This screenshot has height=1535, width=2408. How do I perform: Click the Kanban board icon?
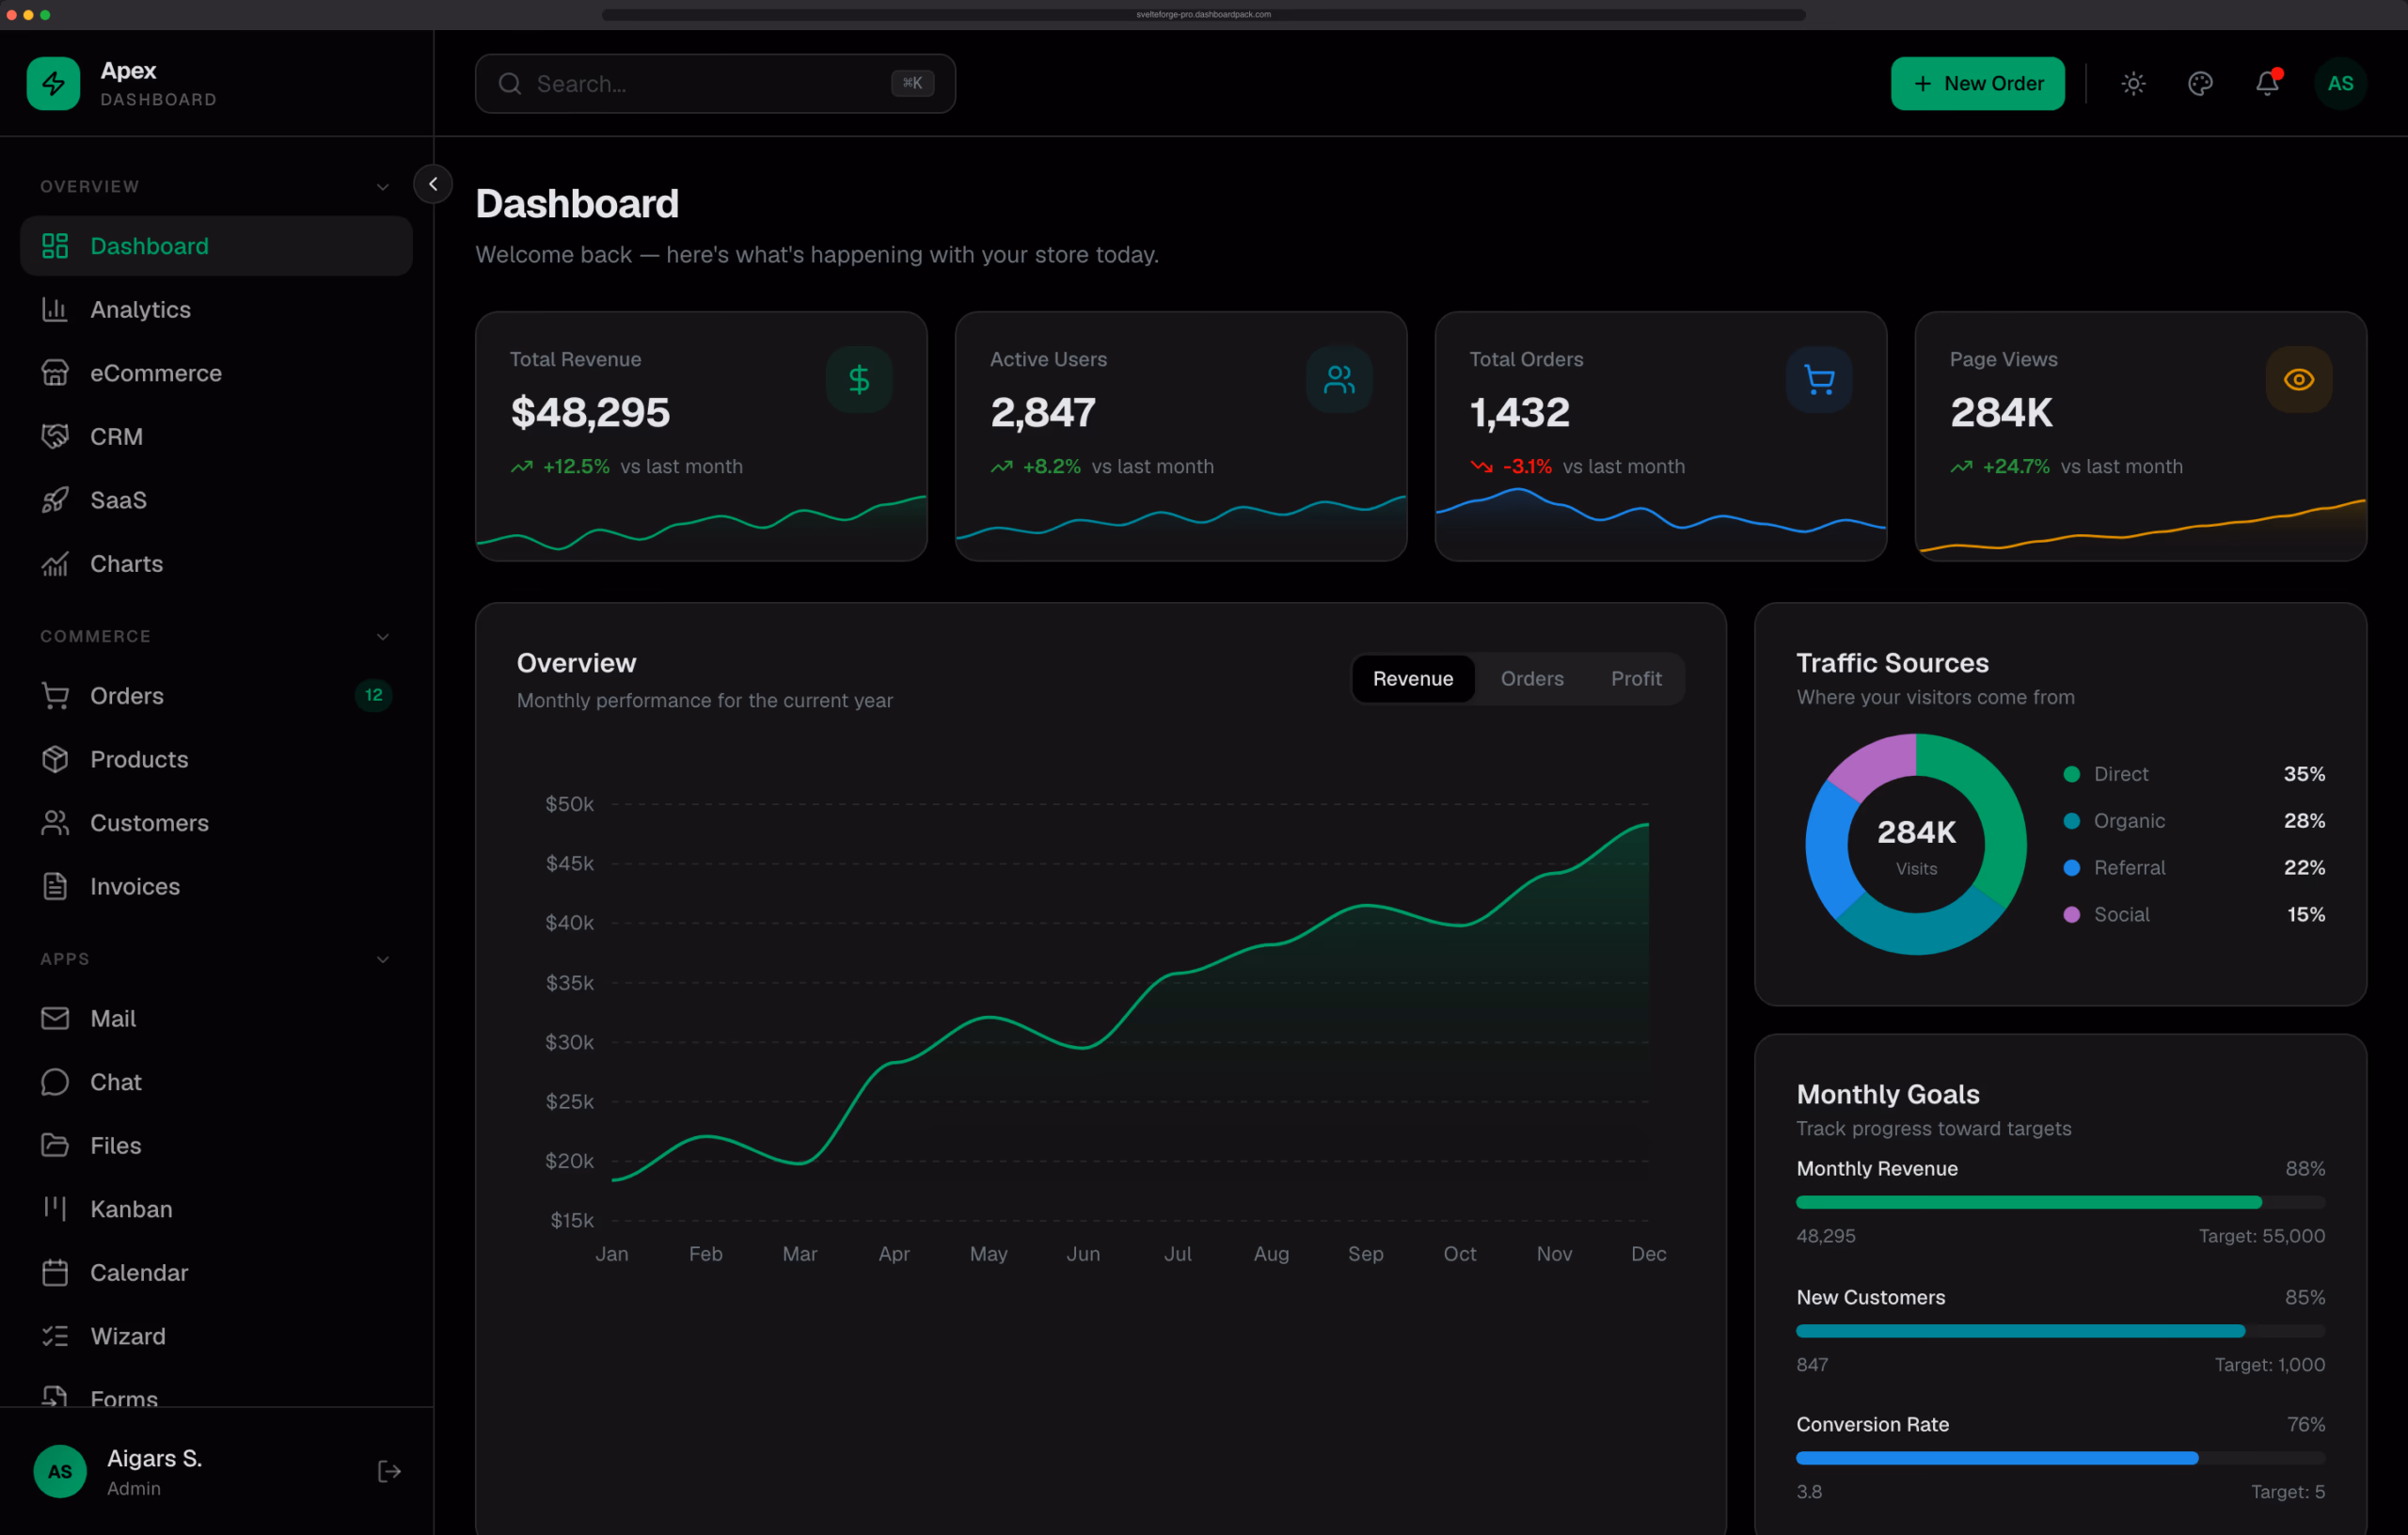55,1210
